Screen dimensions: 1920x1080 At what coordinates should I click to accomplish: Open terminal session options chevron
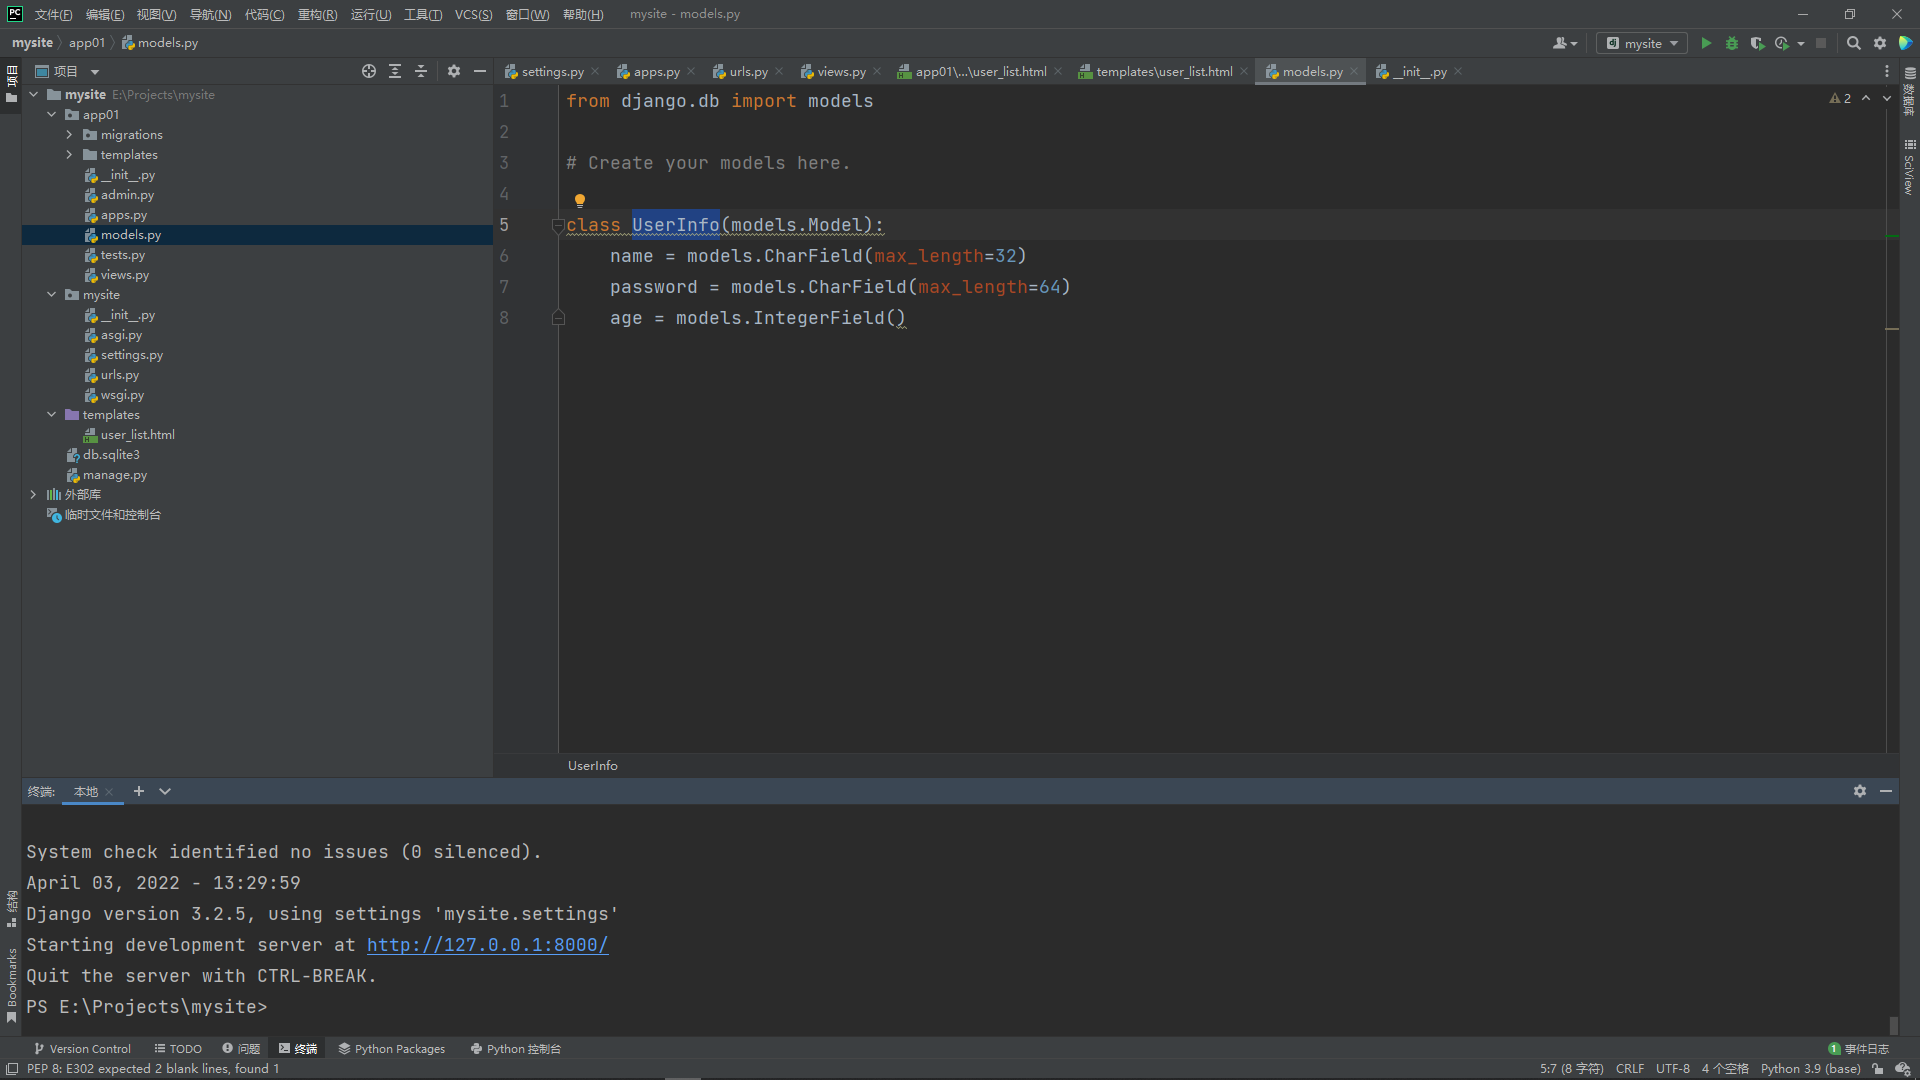click(x=165, y=791)
